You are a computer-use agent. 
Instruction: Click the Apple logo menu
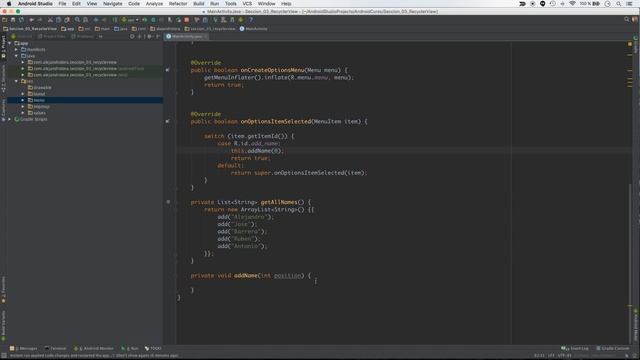[x=9, y=4]
